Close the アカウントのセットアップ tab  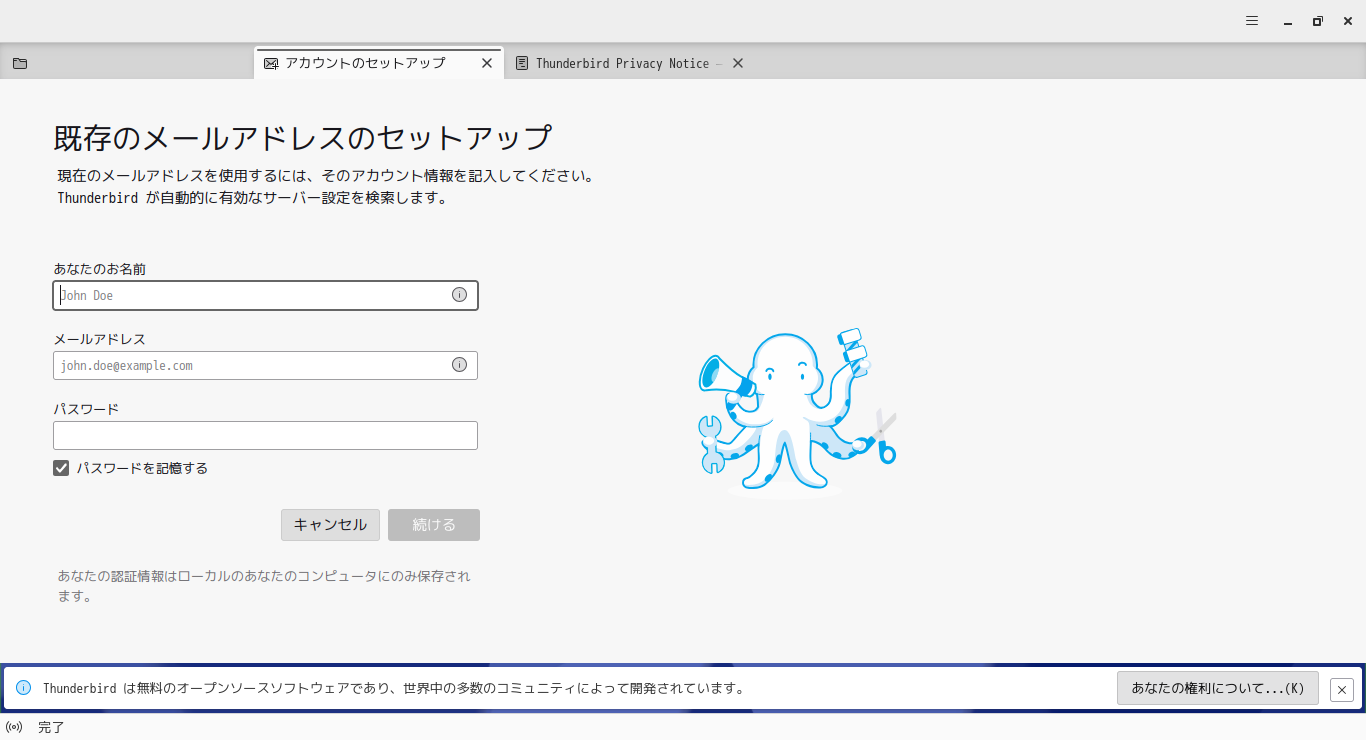pyautogui.click(x=487, y=63)
